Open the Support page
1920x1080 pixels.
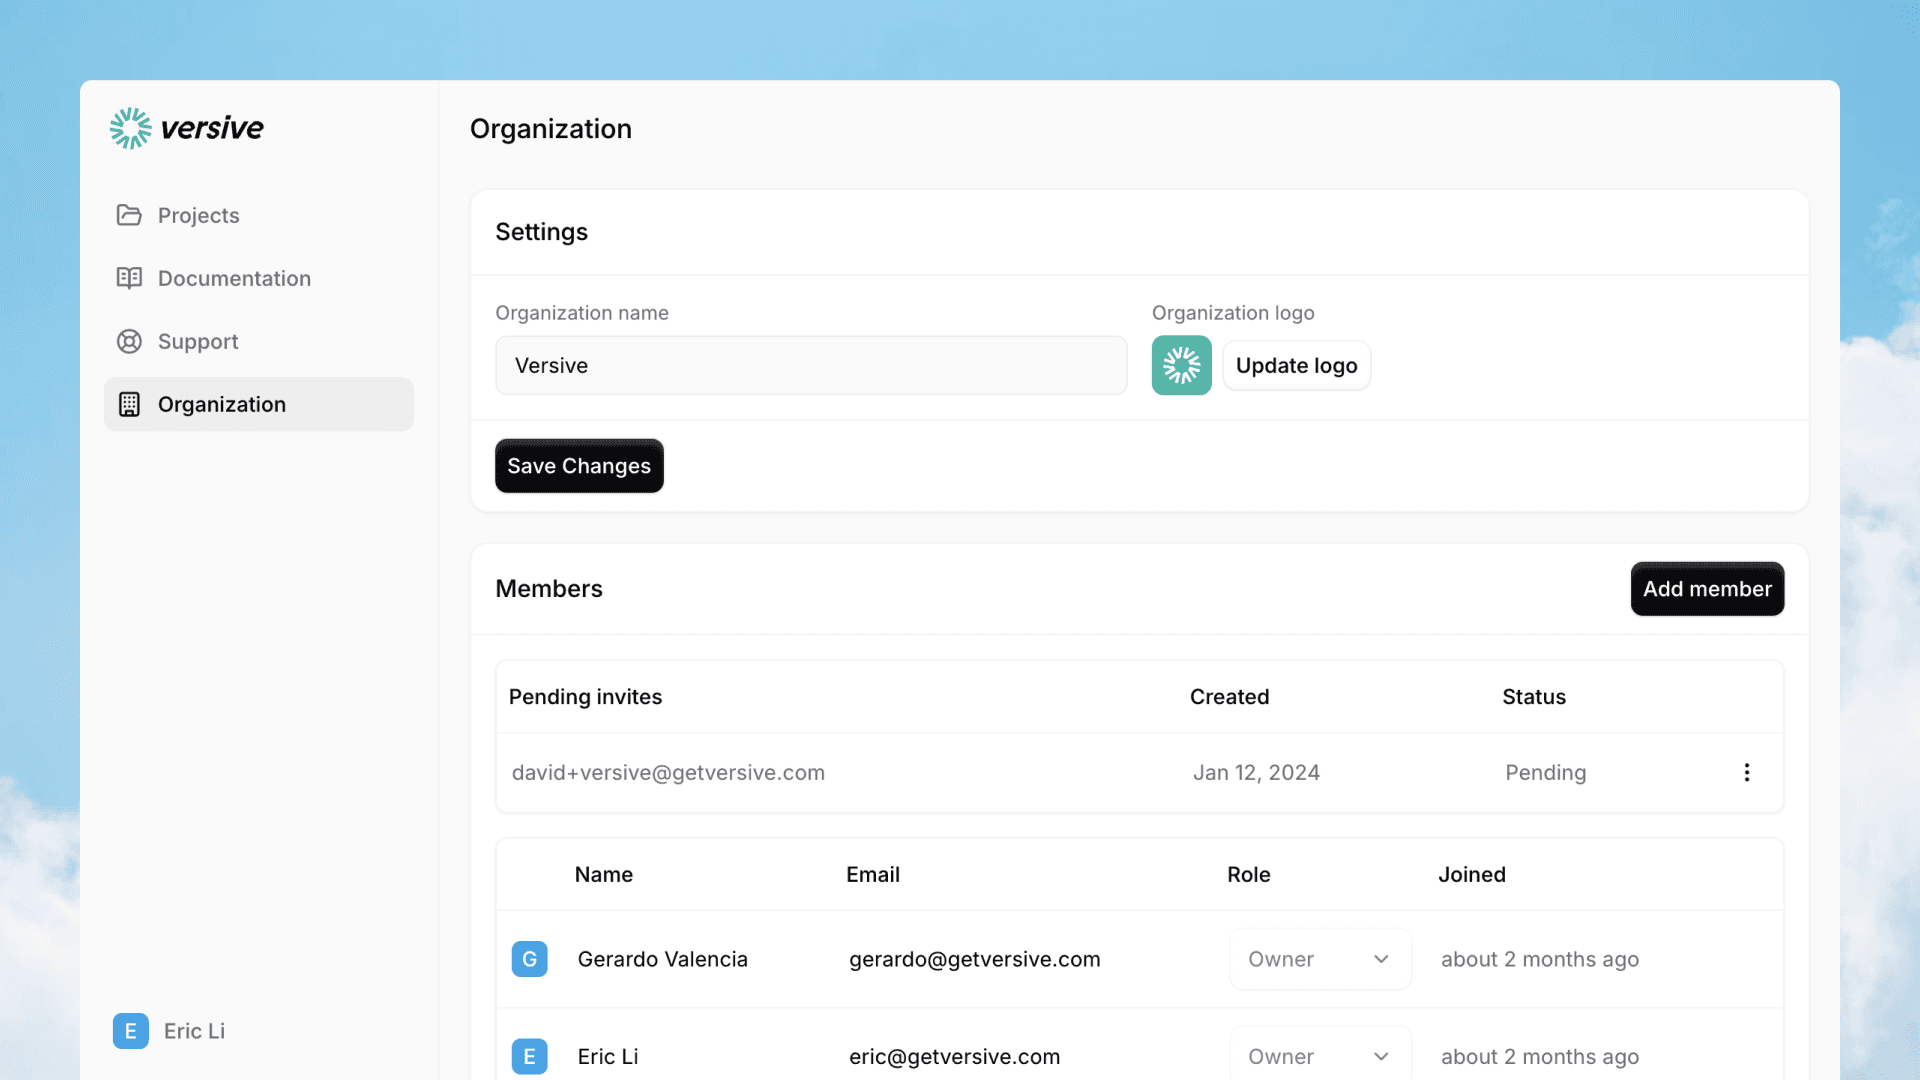197,341
